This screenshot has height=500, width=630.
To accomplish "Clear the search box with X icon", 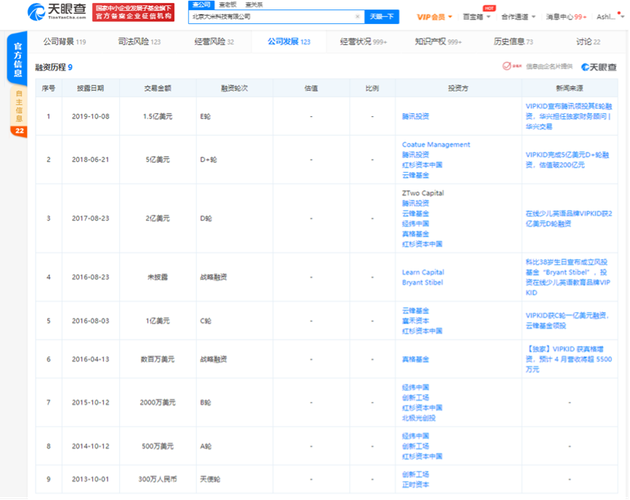I will 357,17.
